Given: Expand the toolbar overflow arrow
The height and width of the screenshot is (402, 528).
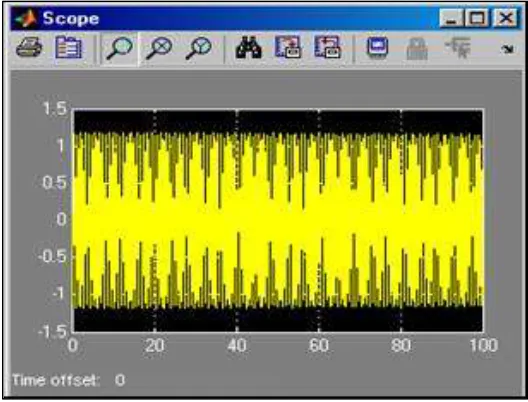Looking at the screenshot, I should point(507,49).
